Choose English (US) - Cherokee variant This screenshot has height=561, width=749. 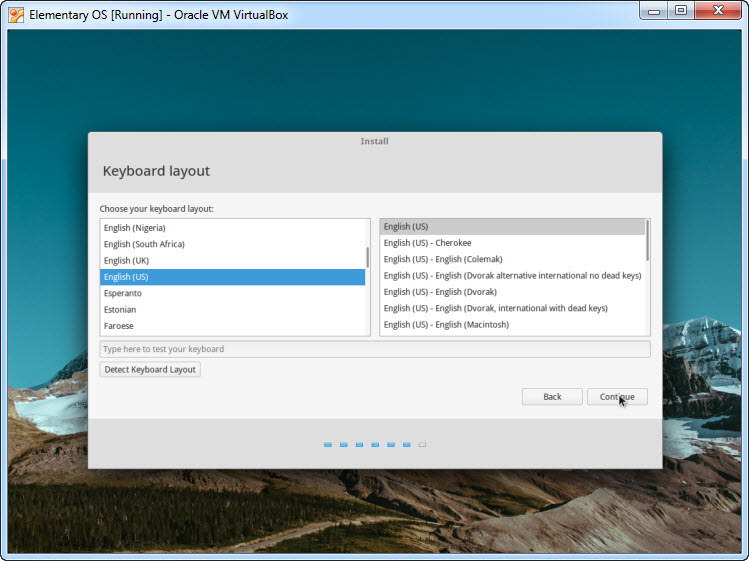click(x=512, y=243)
